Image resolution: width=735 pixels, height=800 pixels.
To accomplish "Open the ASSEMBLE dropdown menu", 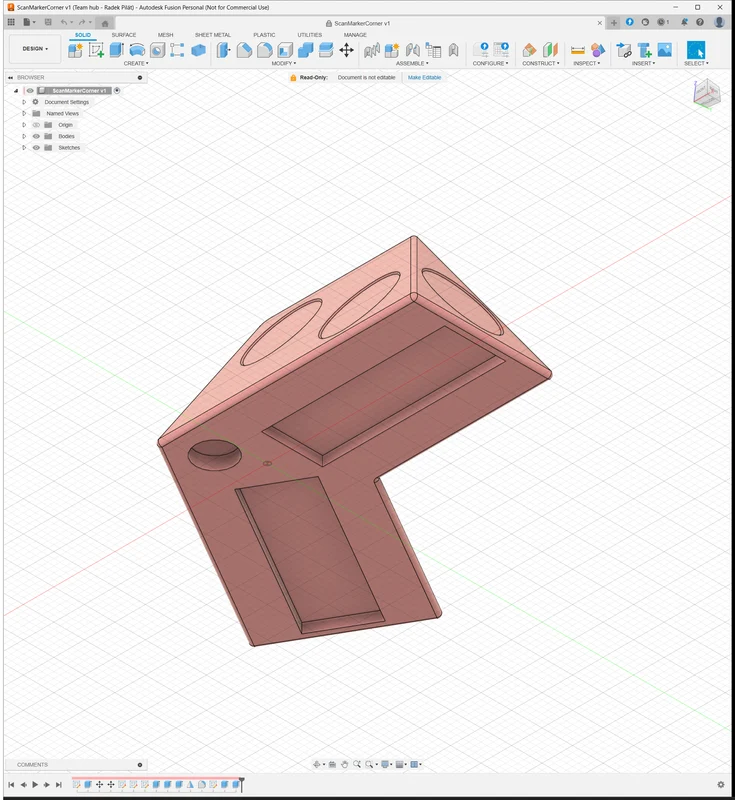I will coord(412,63).
